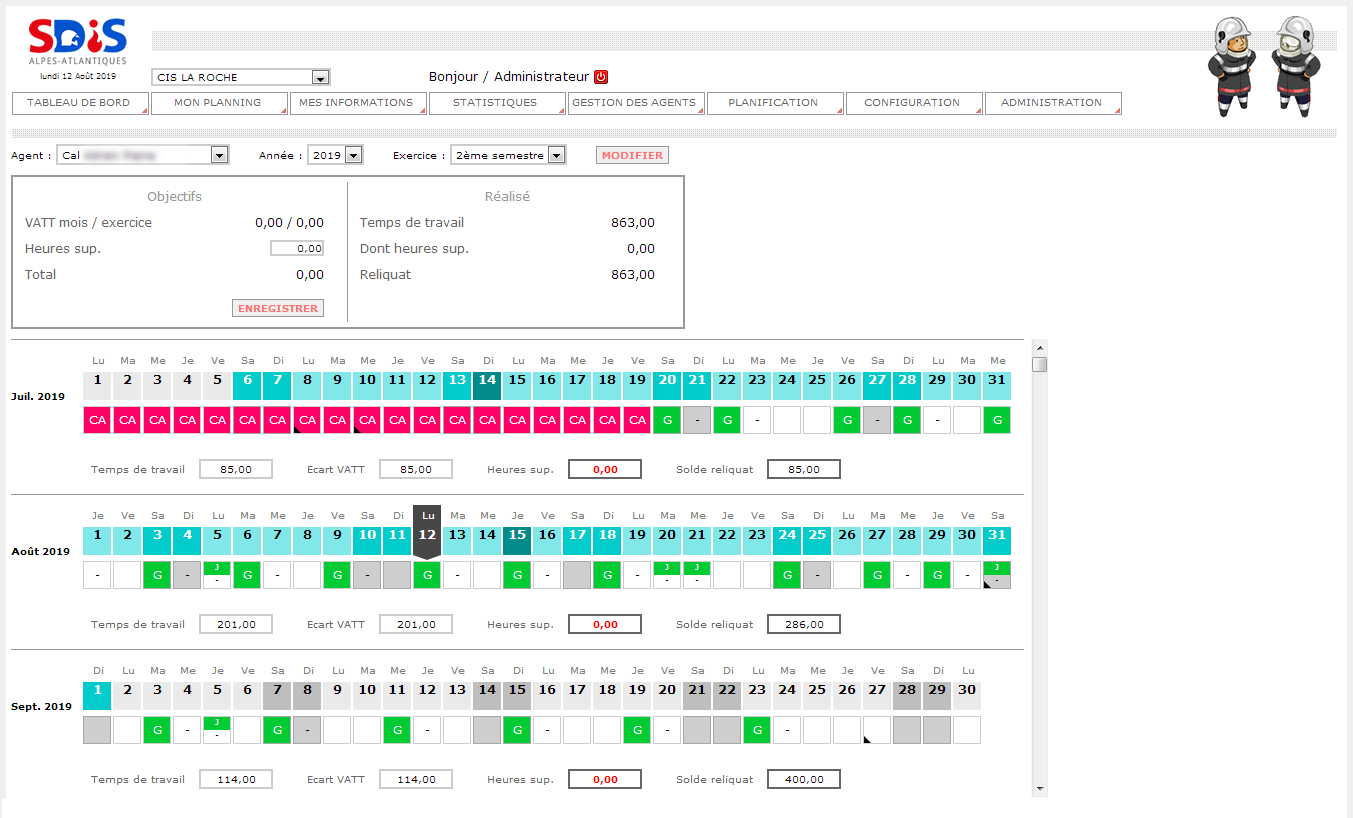
Task: Click the Sept. 2019 month label
Action: click(41, 706)
